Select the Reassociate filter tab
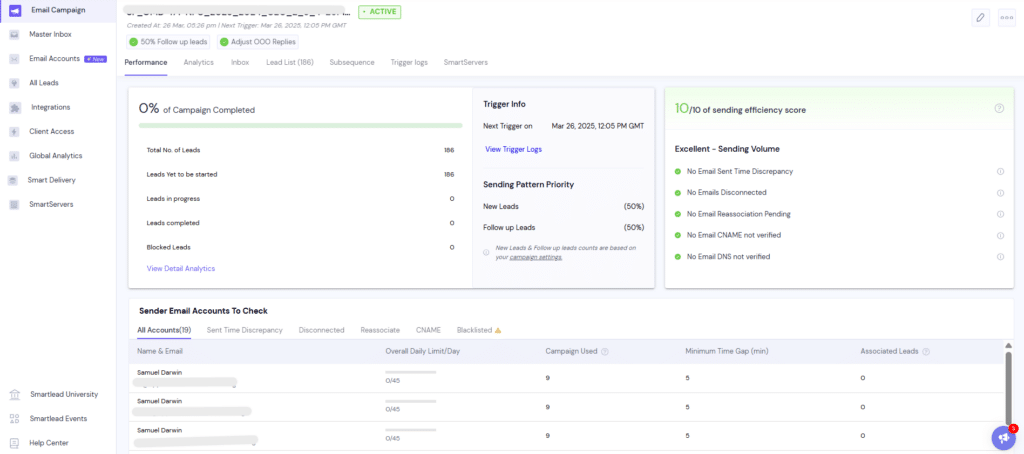The width and height of the screenshot is (1024, 454). (x=380, y=331)
